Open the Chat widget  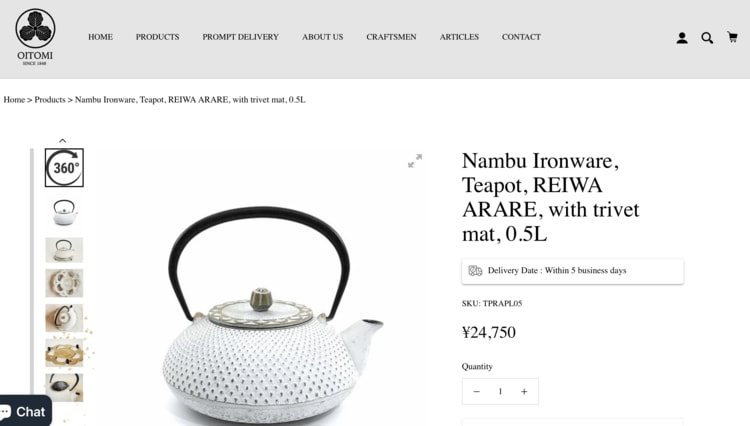25,411
